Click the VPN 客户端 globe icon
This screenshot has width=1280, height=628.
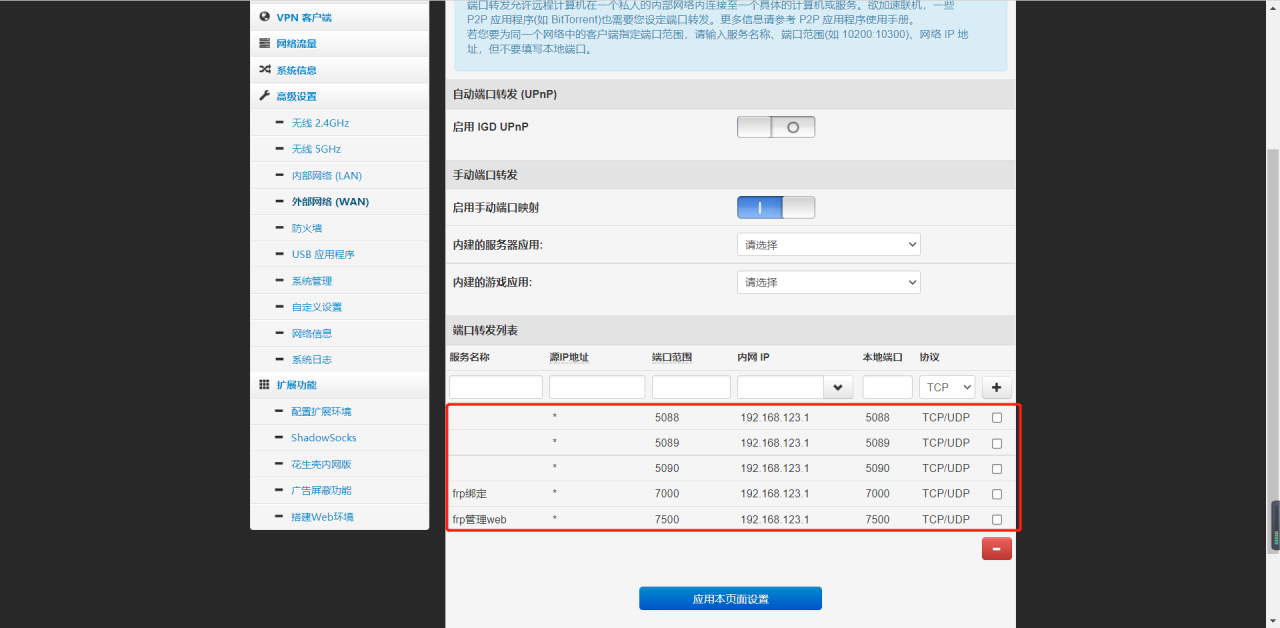(x=264, y=17)
